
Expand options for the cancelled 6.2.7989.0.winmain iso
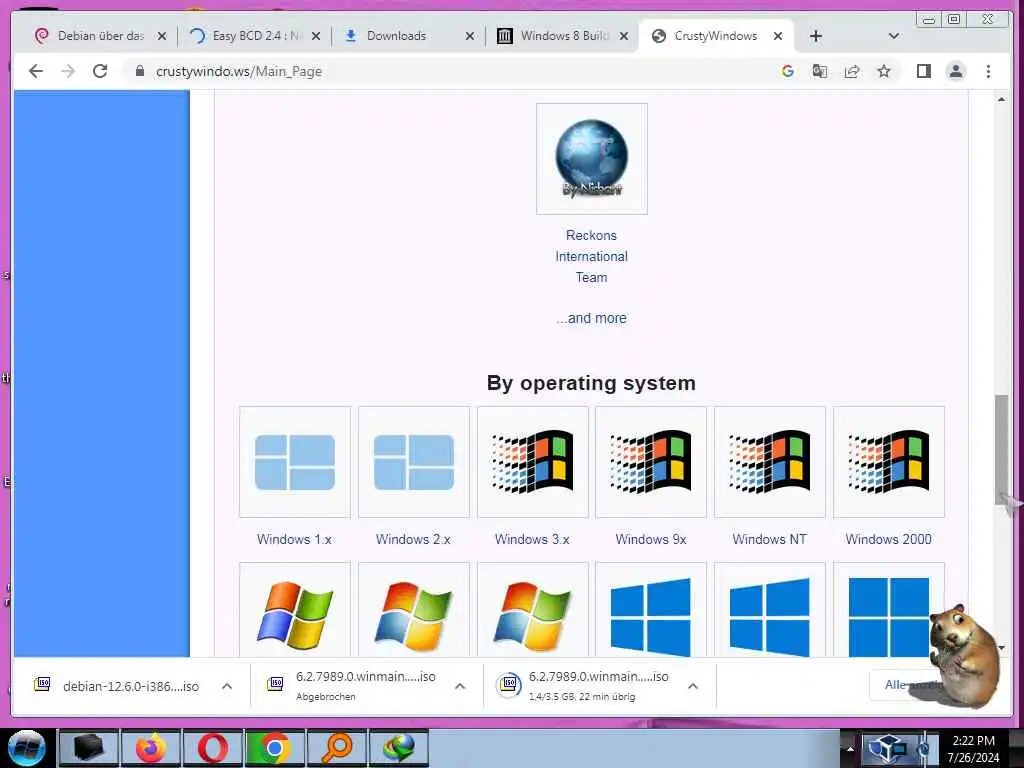pyautogui.click(x=460, y=686)
